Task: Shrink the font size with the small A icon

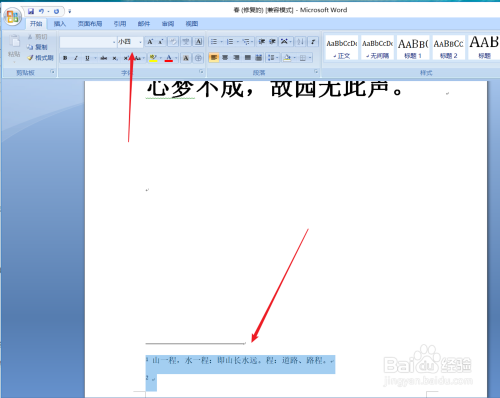Action: coord(161,42)
